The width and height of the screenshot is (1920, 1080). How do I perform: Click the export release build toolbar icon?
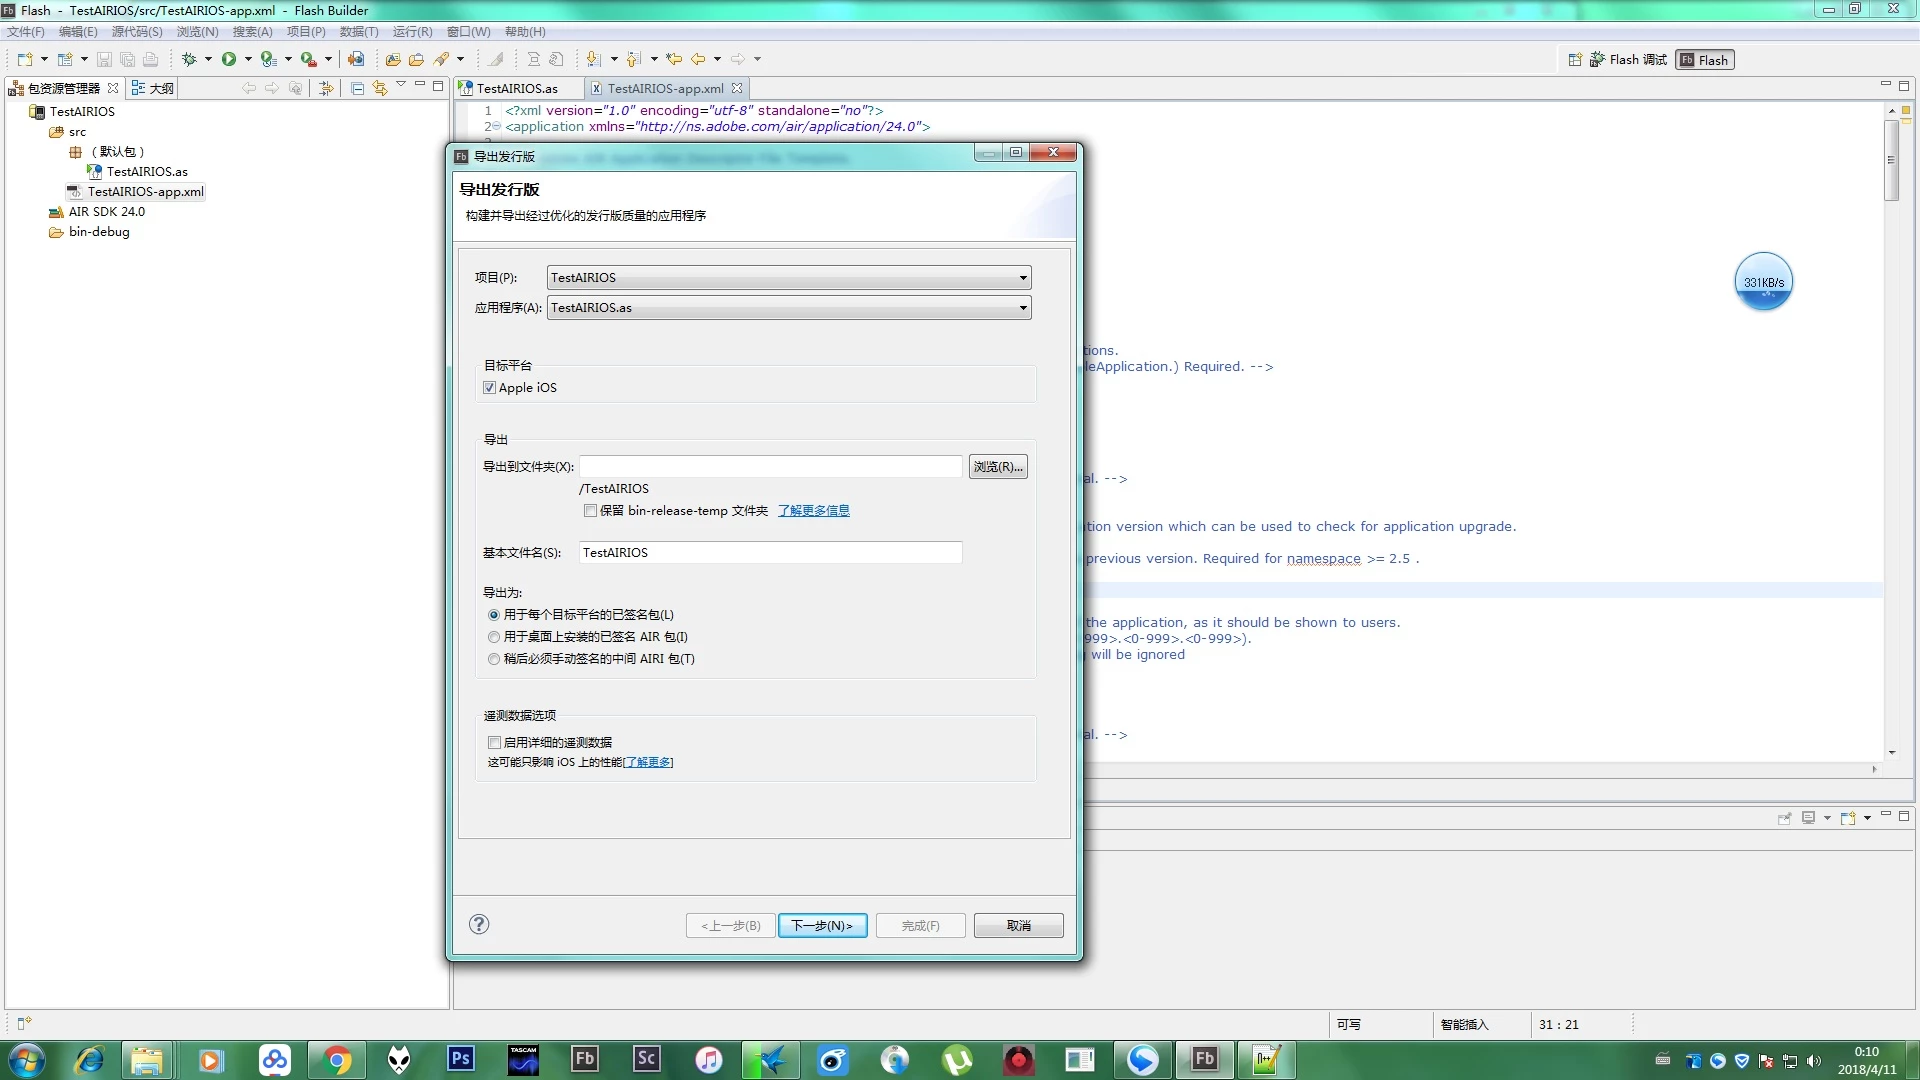(x=355, y=59)
